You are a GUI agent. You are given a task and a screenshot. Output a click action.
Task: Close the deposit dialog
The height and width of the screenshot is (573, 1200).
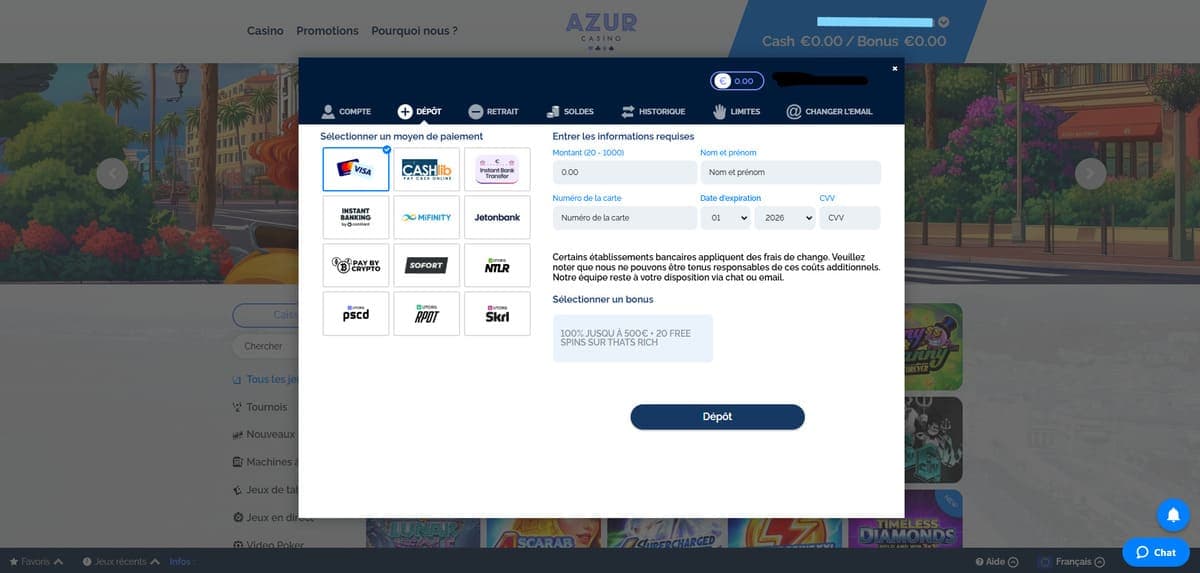coord(895,68)
